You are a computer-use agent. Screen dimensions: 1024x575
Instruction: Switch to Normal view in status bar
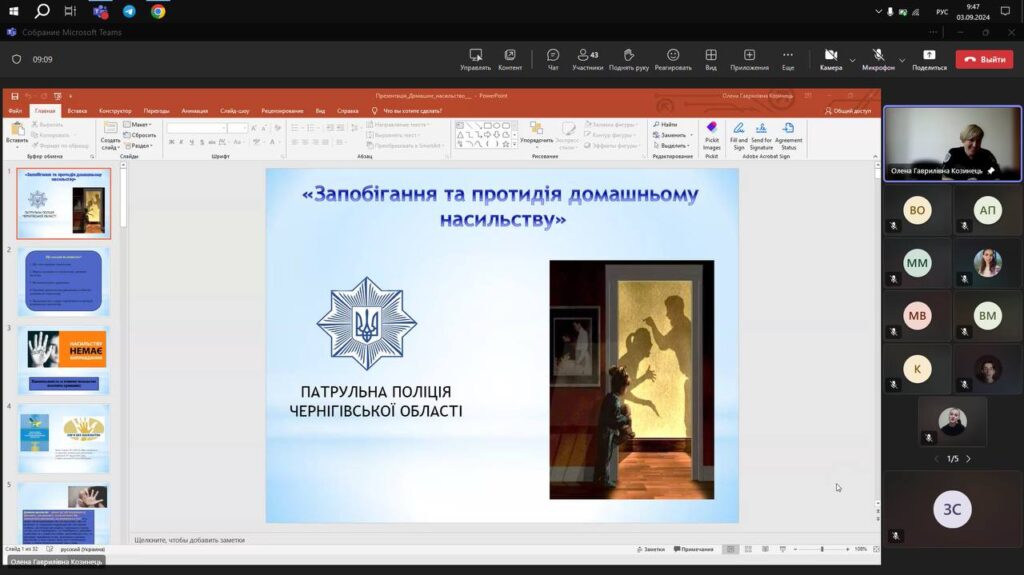tap(731, 550)
